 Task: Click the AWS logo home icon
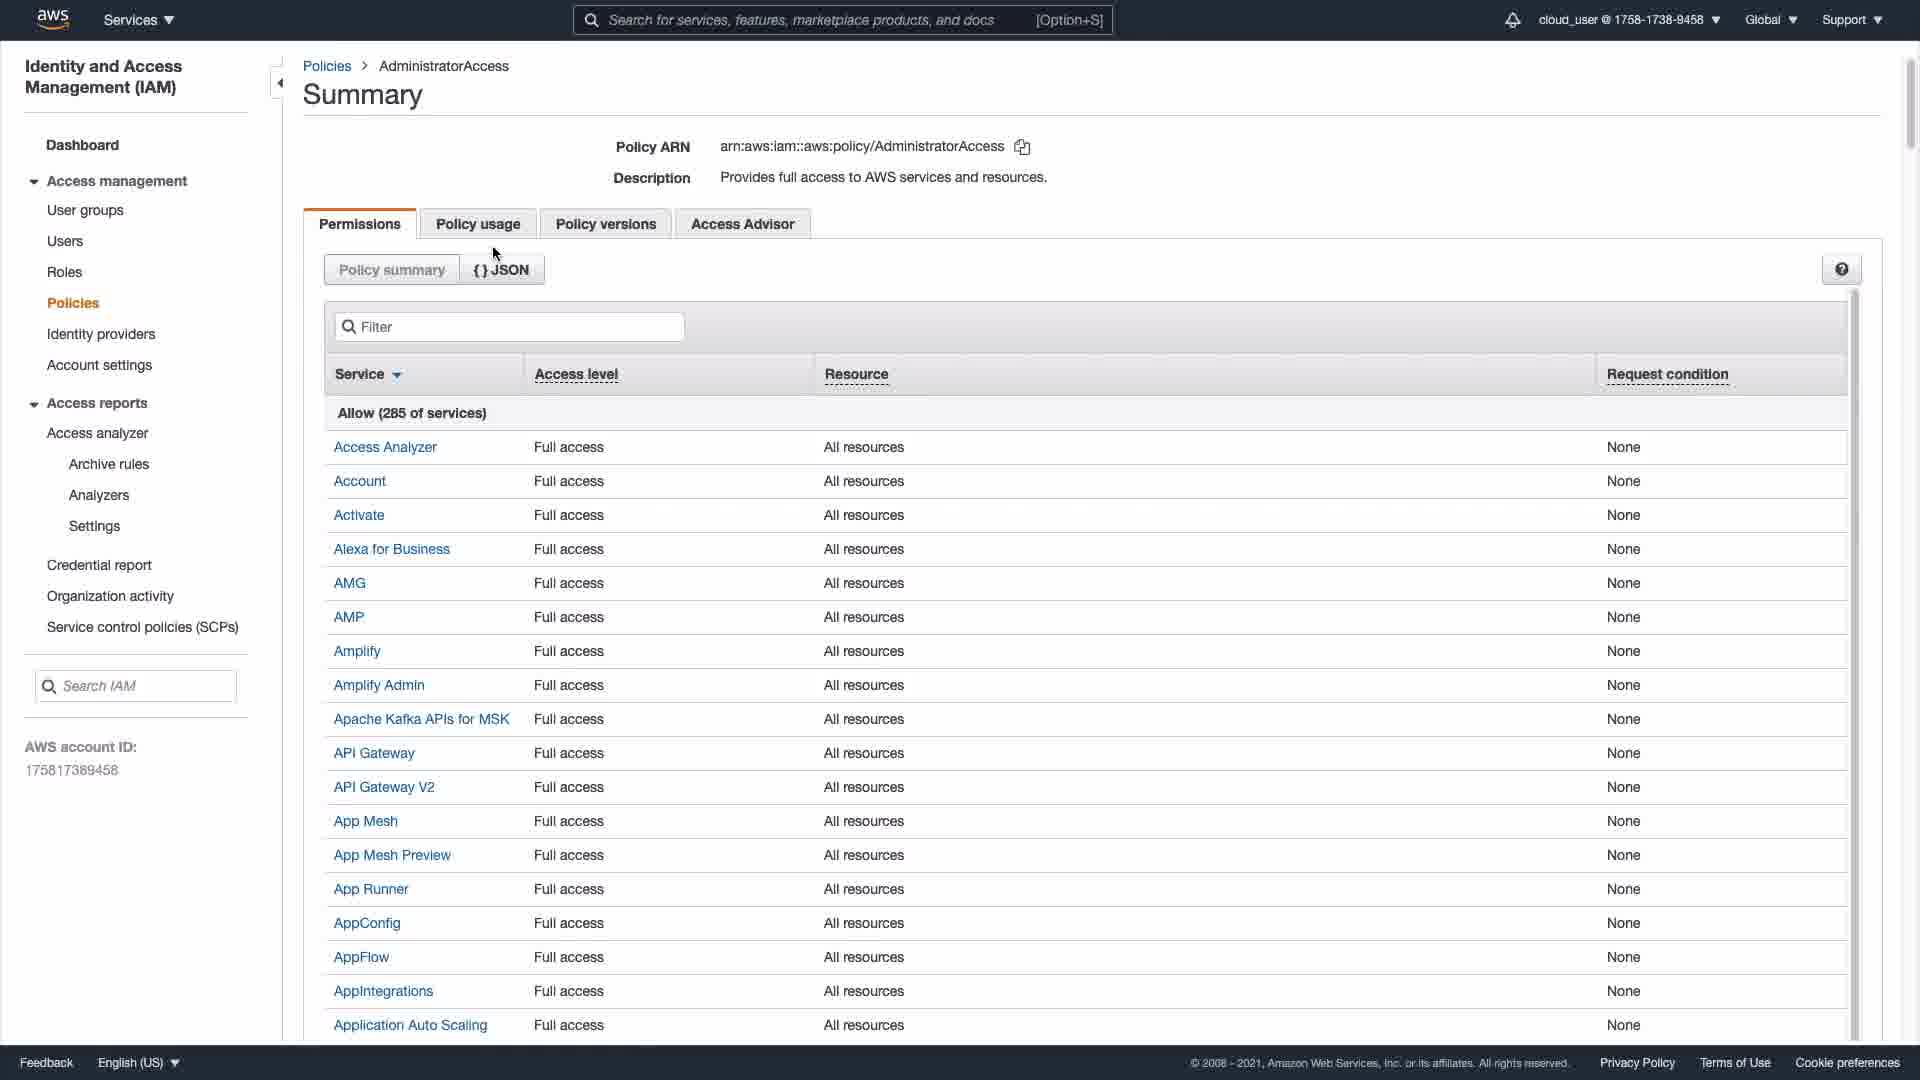52,19
